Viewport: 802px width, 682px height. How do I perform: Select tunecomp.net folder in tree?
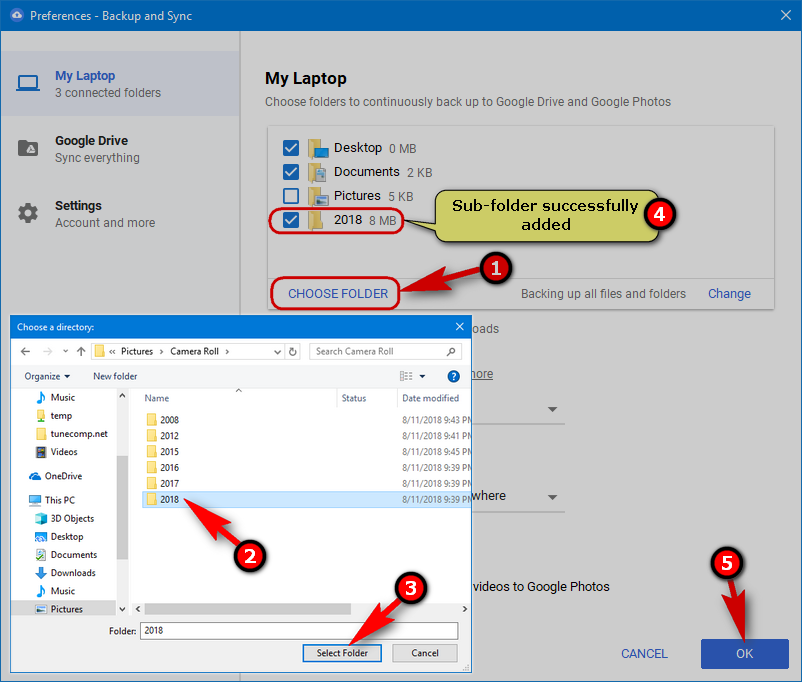(x=72, y=434)
